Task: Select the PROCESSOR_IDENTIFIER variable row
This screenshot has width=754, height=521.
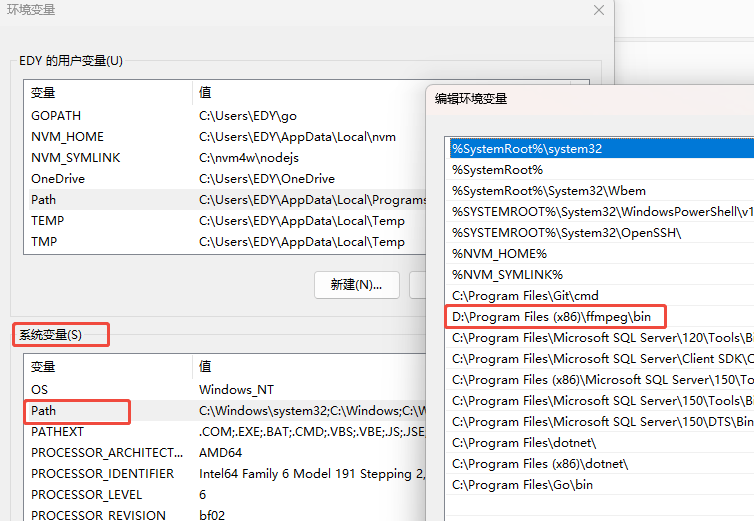Action: point(102,474)
